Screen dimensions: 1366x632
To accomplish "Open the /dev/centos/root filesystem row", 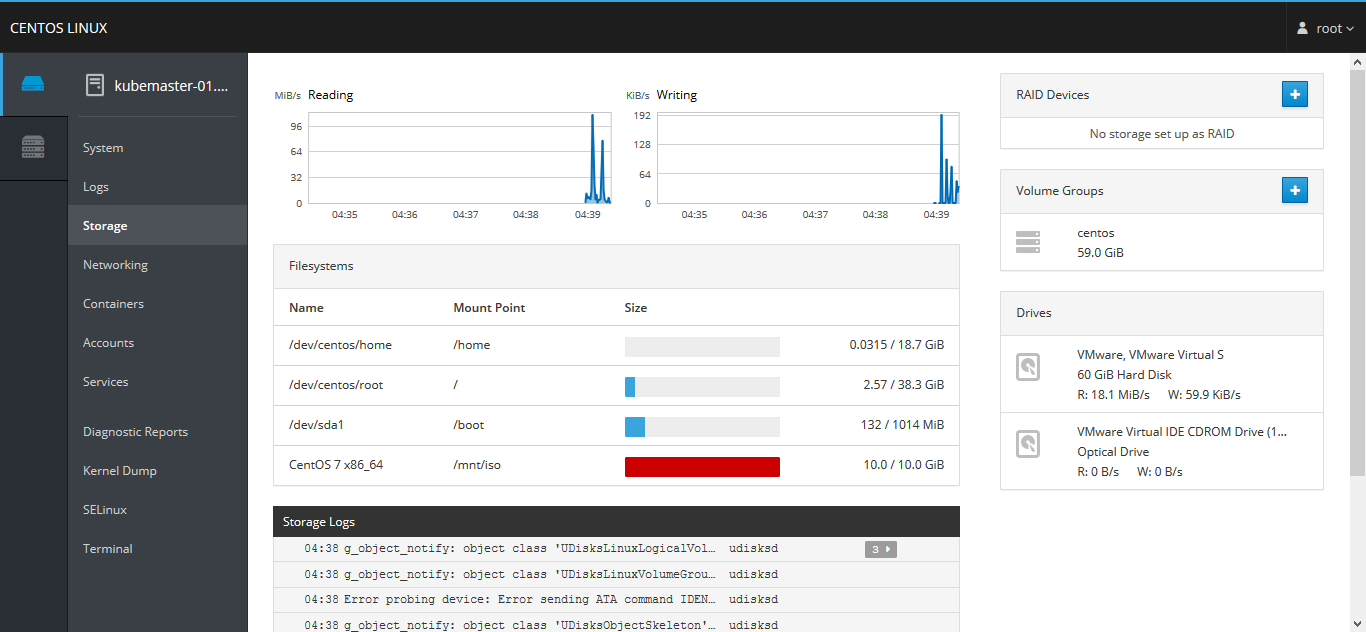I will tap(616, 385).
